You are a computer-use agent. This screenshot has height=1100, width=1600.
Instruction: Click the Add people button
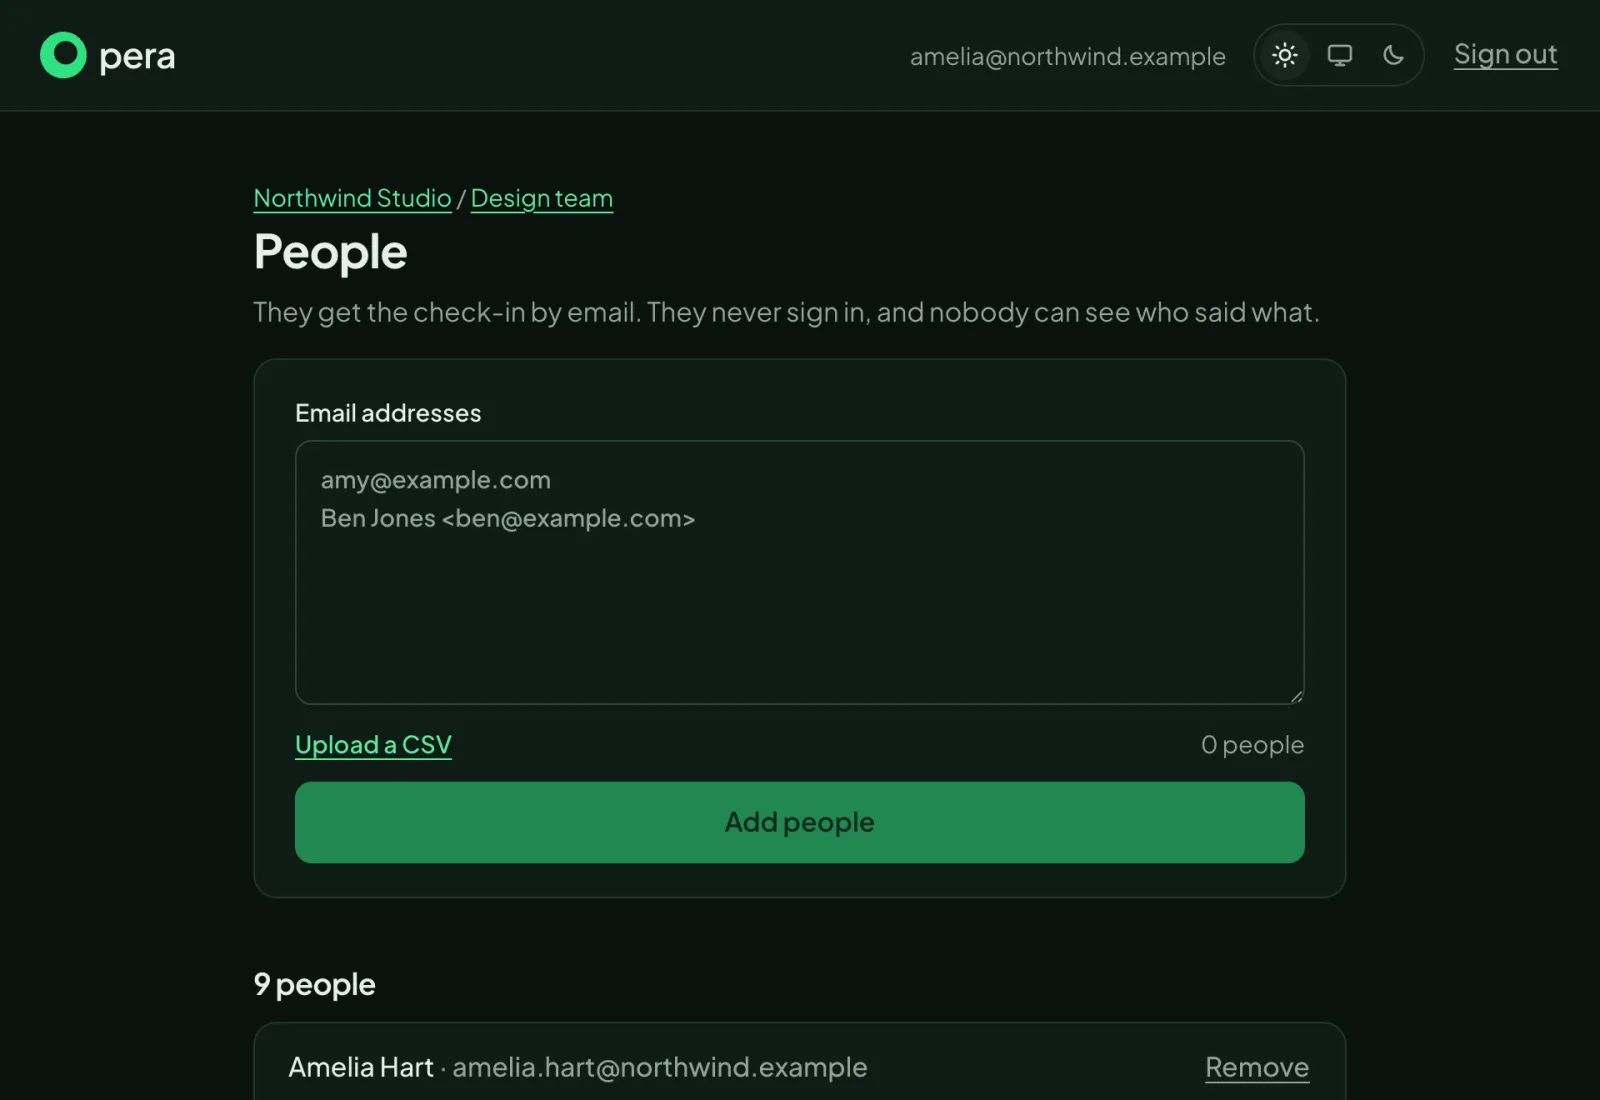click(799, 822)
